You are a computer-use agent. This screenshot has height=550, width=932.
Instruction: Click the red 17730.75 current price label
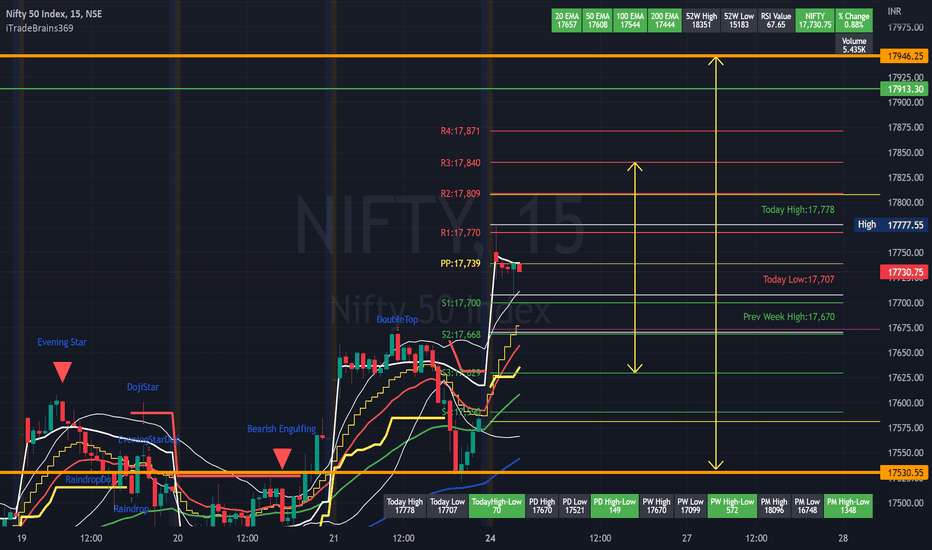905,272
